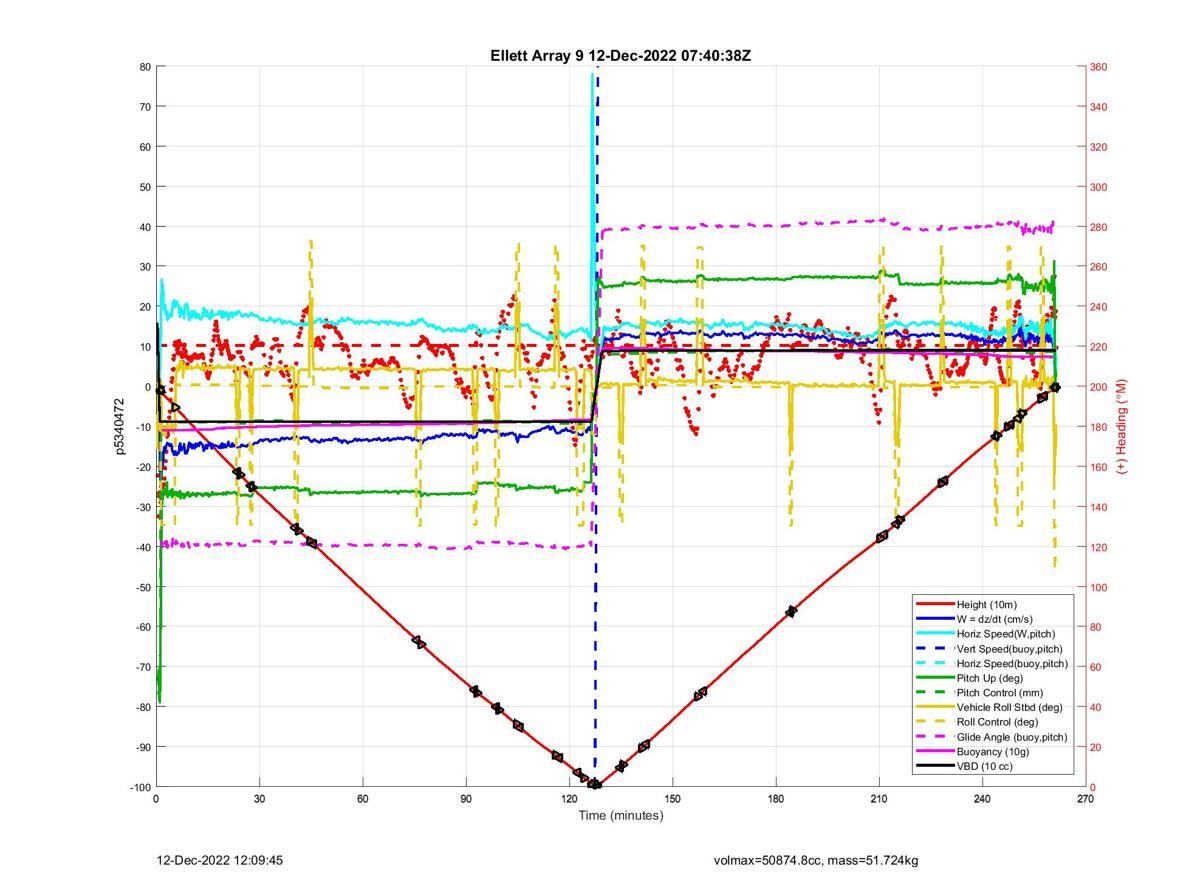Click the magenta Buoyancy line swatch in legend
1200x885 pixels.
pos(934,752)
